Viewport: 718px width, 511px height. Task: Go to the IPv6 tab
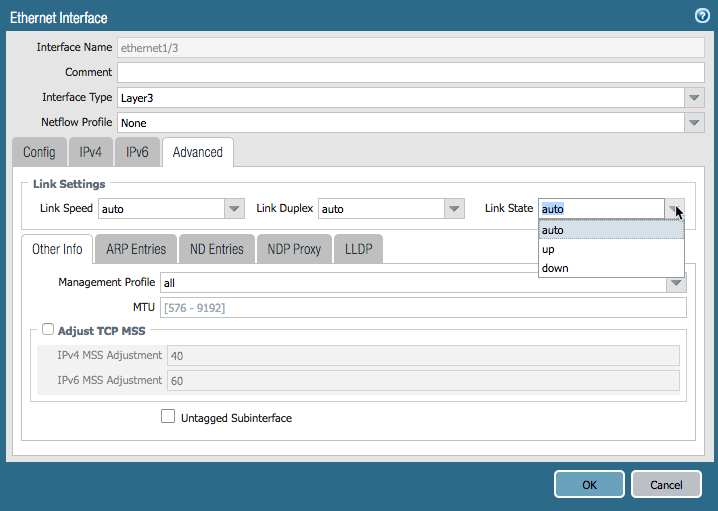[137, 152]
